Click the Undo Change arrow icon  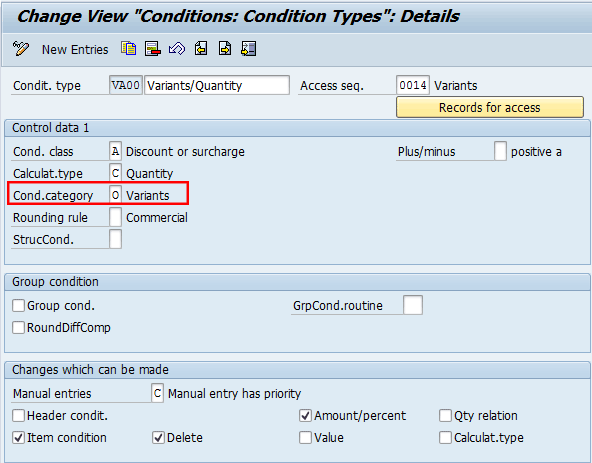coord(177,49)
